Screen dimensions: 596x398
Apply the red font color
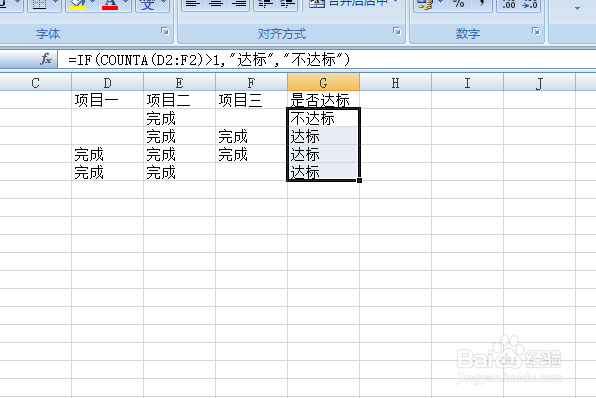coord(110,5)
